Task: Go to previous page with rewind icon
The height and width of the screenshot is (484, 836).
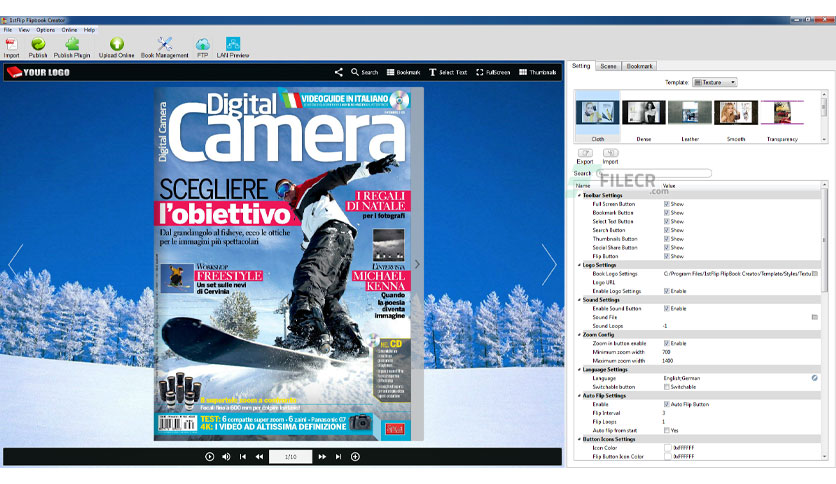Action: (x=259, y=457)
